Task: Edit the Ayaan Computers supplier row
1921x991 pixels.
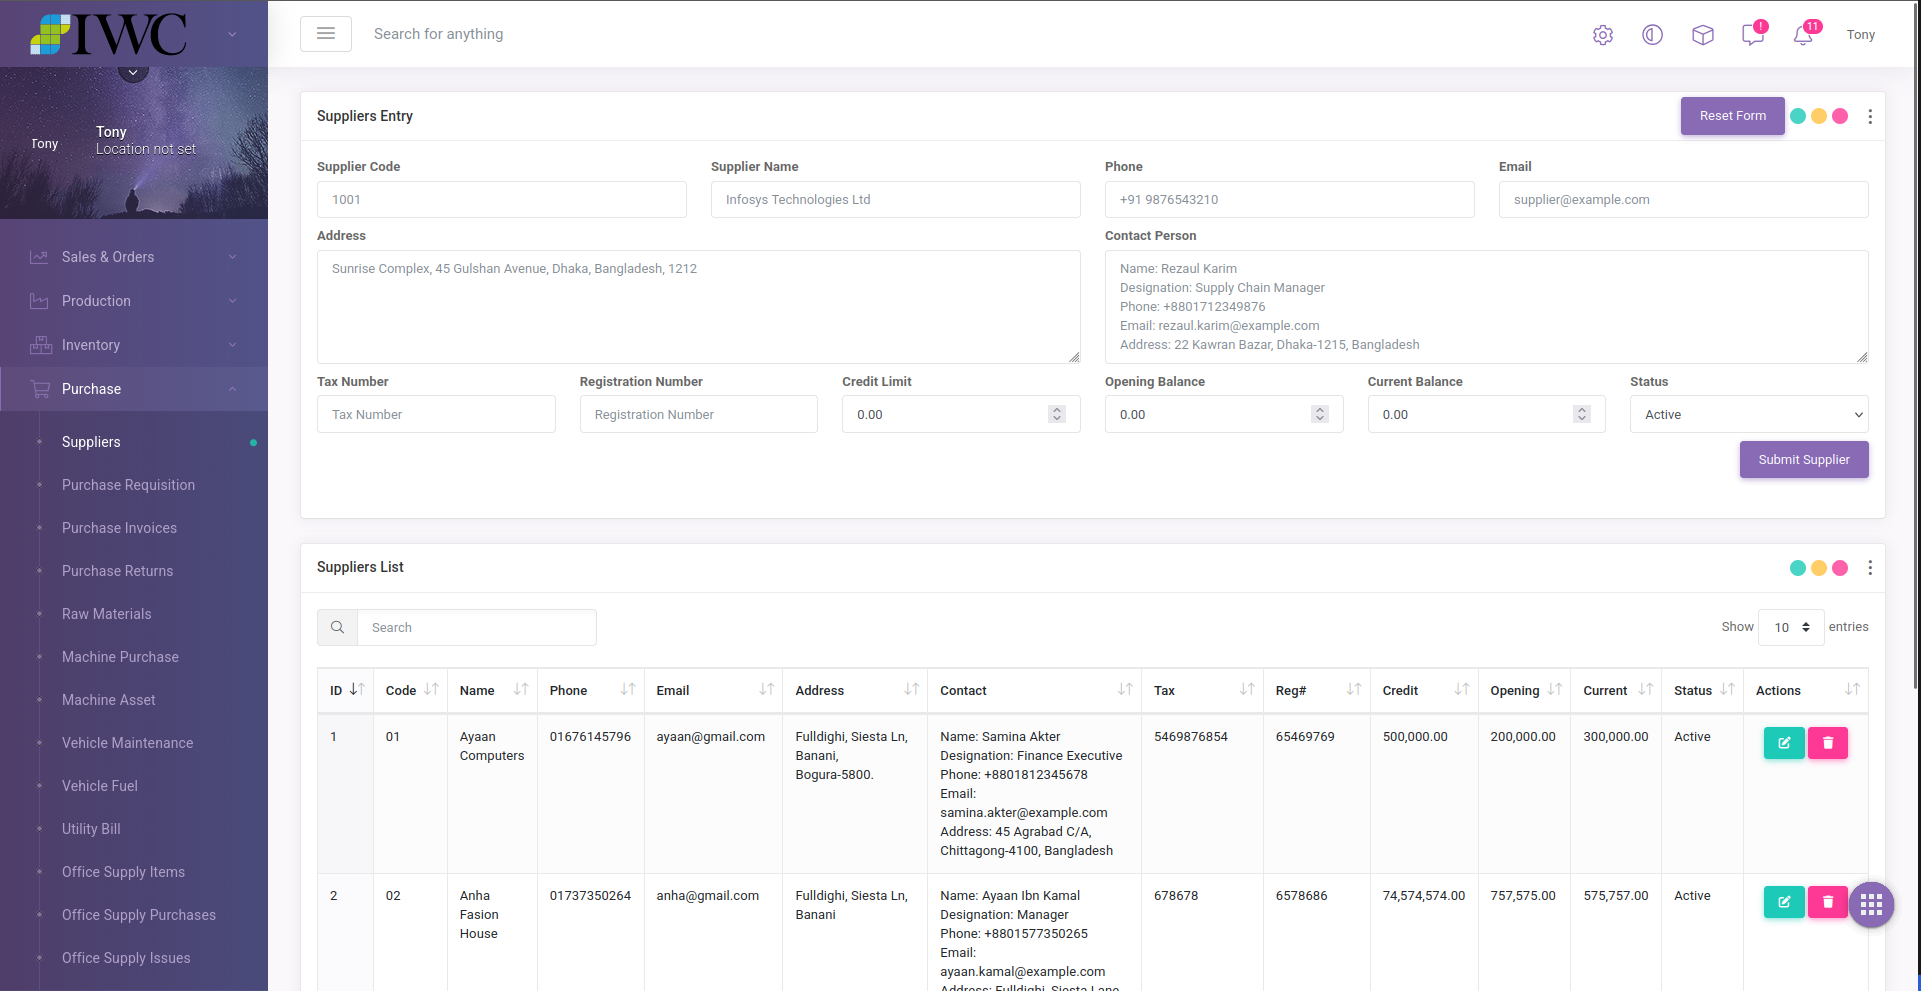Action: pyautogui.click(x=1784, y=743)
